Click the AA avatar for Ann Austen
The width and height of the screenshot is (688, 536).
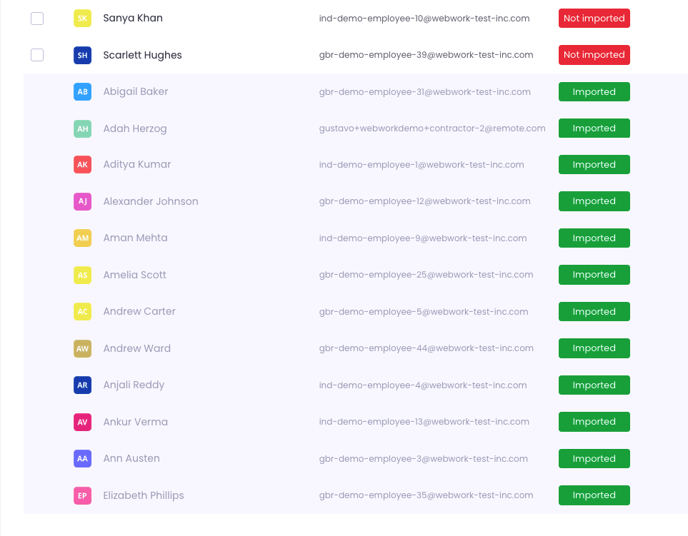click(x=82, y=458)
